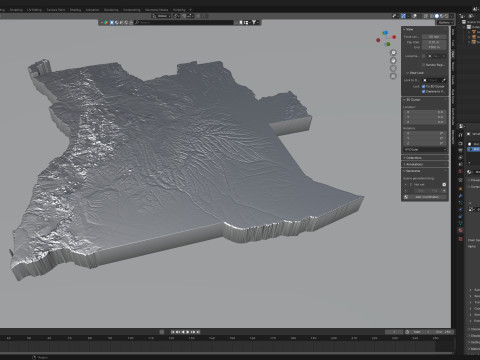Click the pan hand viewport icon

[x=393, y=60]
